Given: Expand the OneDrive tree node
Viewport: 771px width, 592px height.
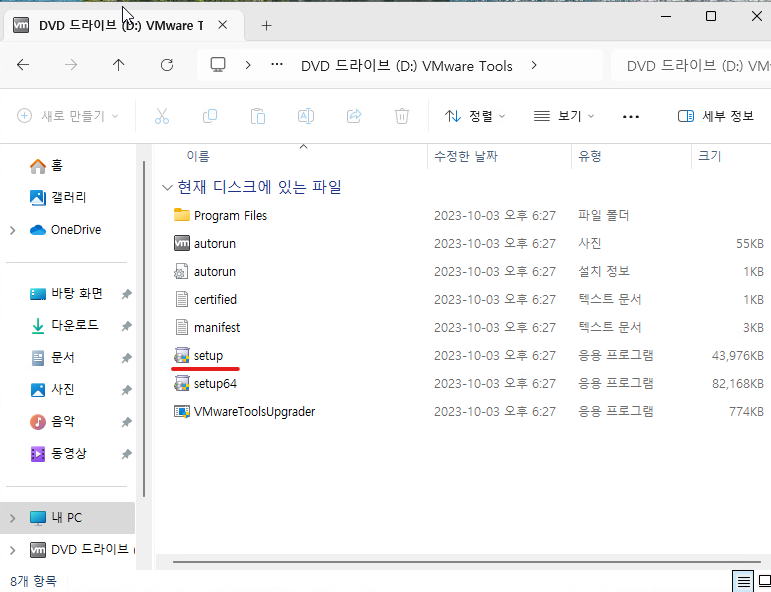Looking at the screenshot, I should pyautogui.click(x=13, y=230).
